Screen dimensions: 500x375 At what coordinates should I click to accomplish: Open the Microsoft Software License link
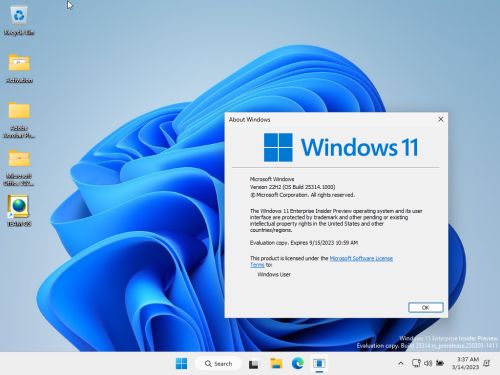[361, 258]
